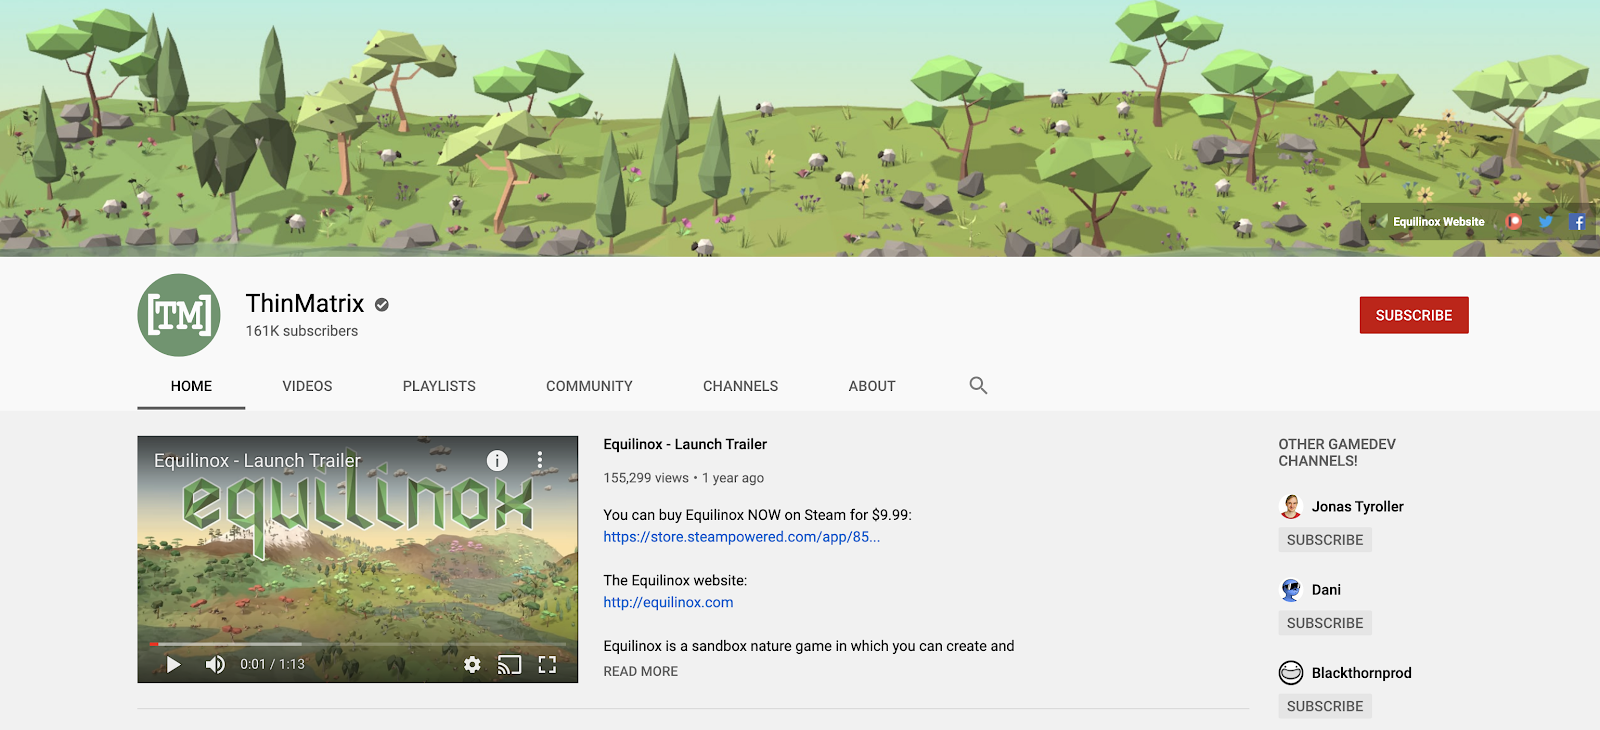This screenshot has height=730, width=1600.
Task: Subscribe to Jonas Tyroller
Action: (x=1325, y=540)
